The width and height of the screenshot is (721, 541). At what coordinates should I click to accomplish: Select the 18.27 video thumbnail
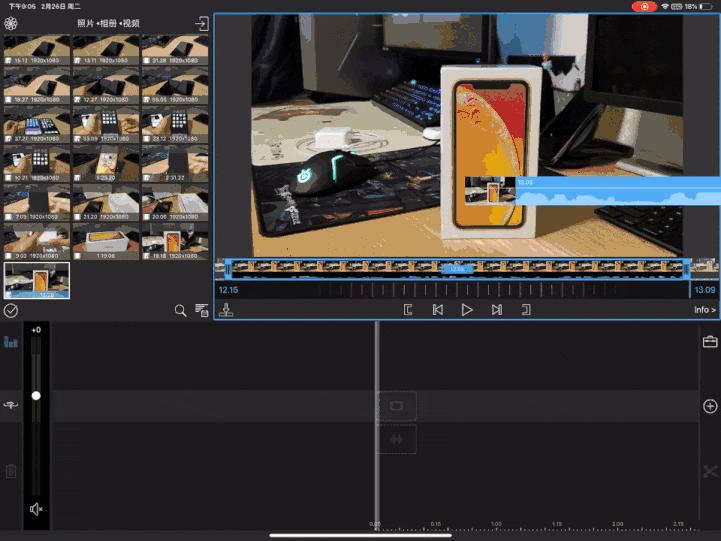37,86
